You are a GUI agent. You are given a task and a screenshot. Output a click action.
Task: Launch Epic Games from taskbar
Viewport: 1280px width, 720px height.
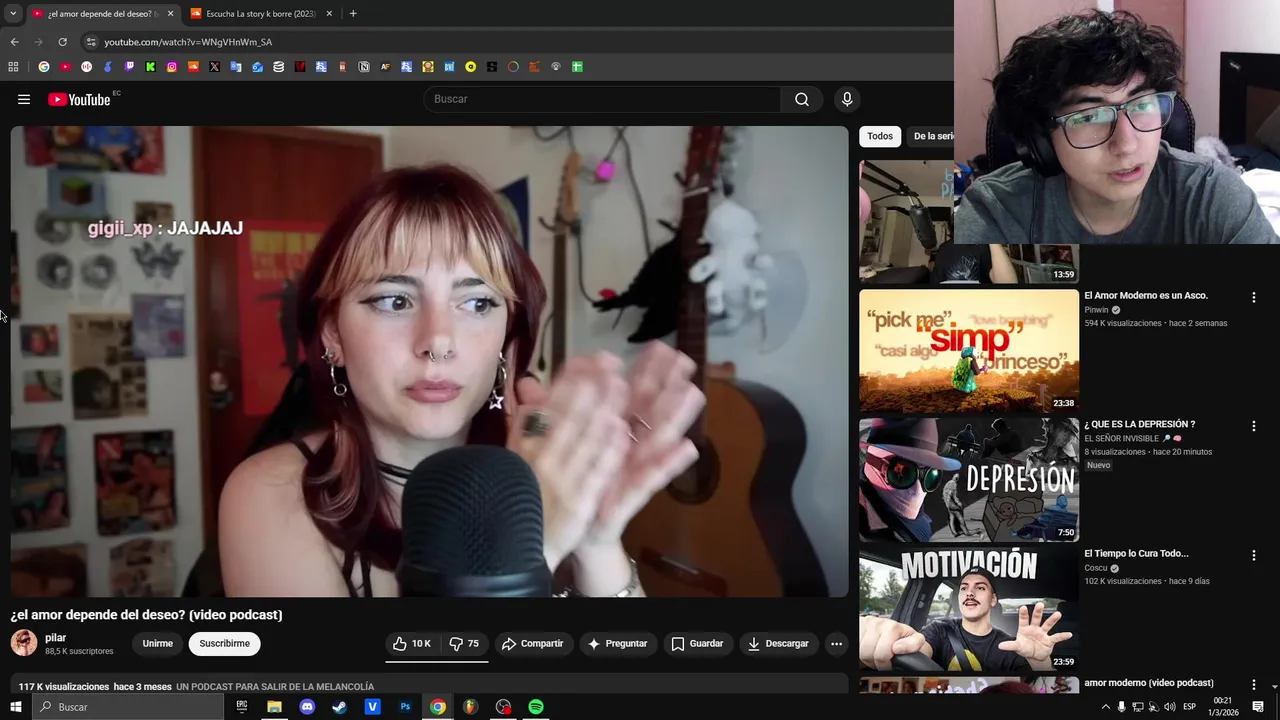coord(242,707)
